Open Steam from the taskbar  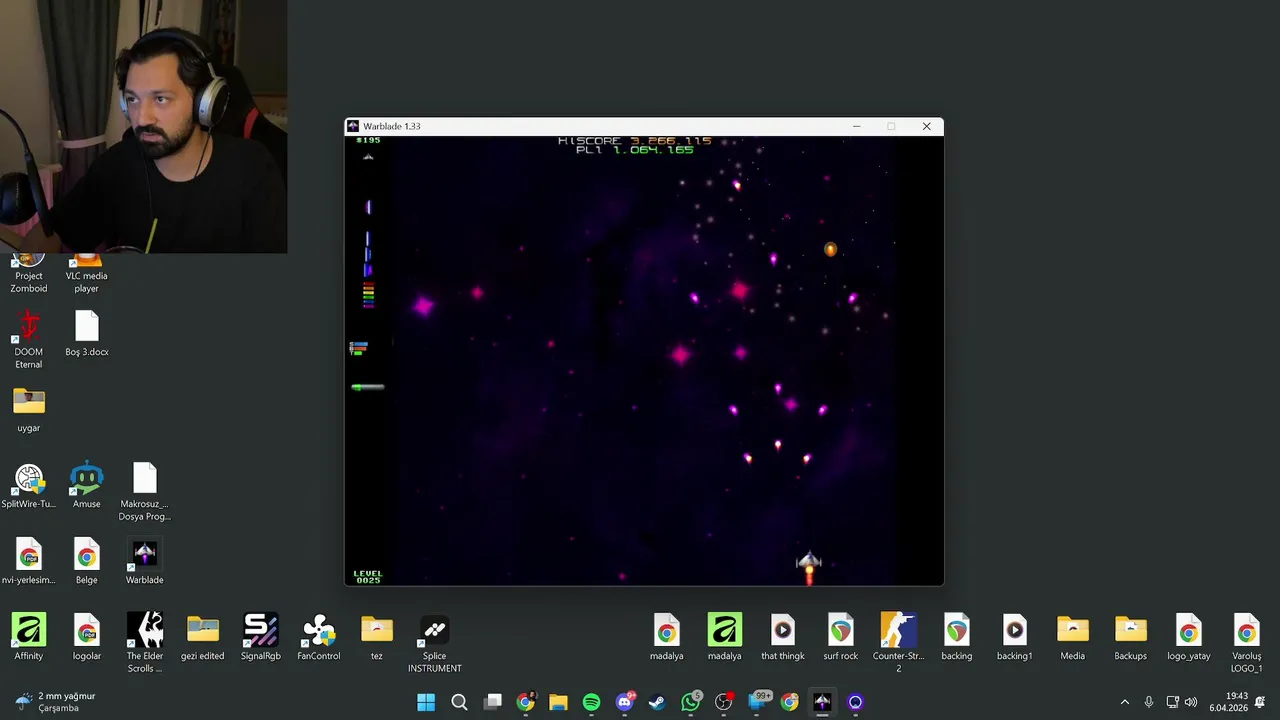657,702
